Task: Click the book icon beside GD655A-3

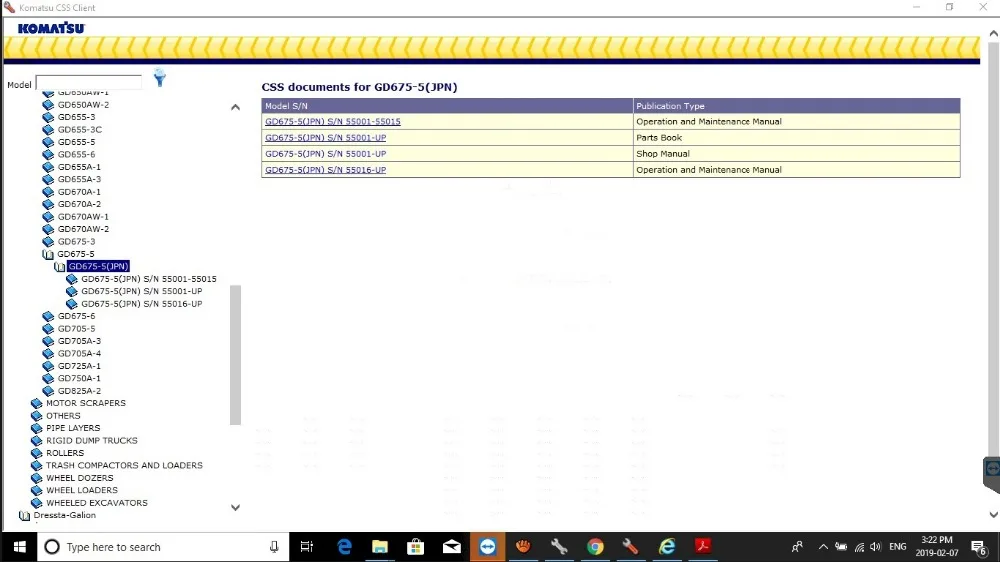Action: pos(48,179)
